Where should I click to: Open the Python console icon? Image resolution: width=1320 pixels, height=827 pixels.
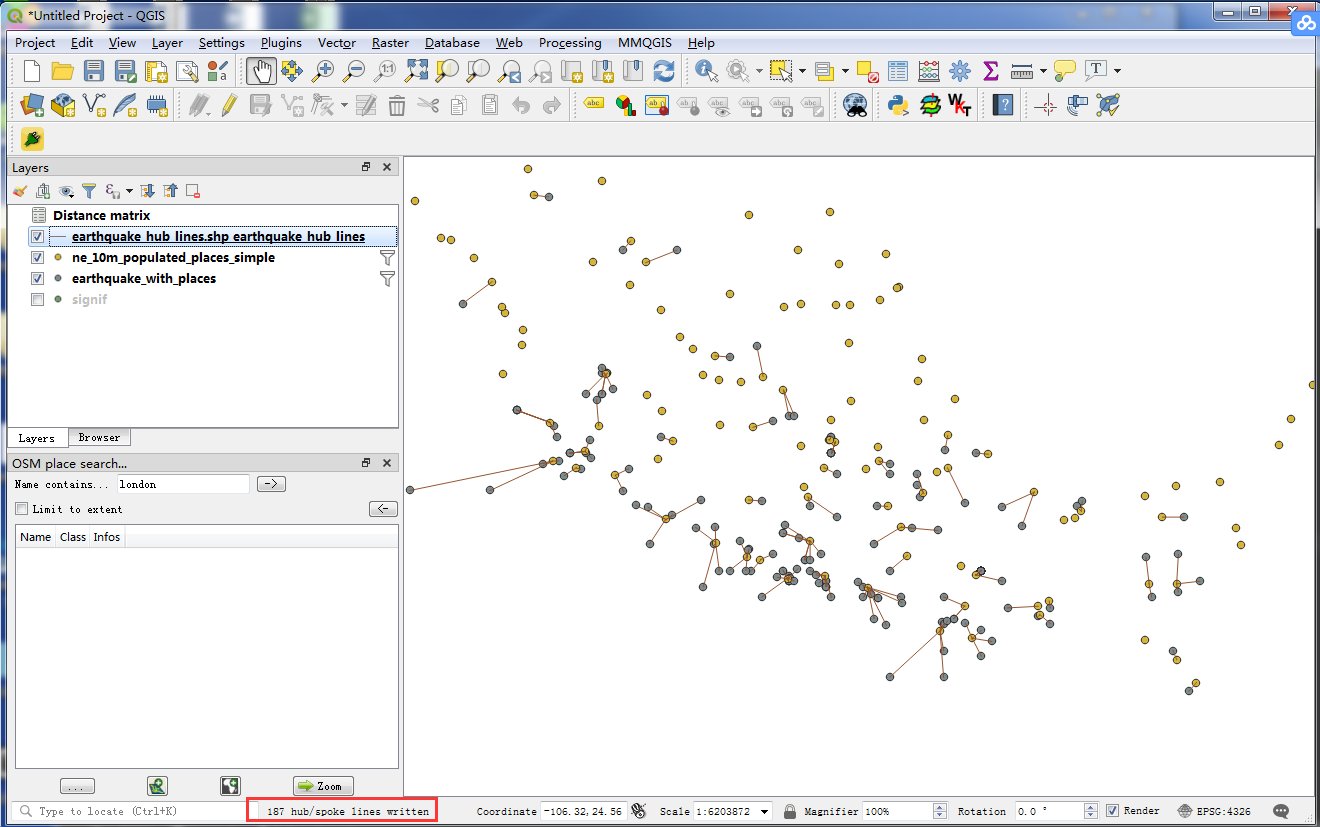tap(897, 104)
